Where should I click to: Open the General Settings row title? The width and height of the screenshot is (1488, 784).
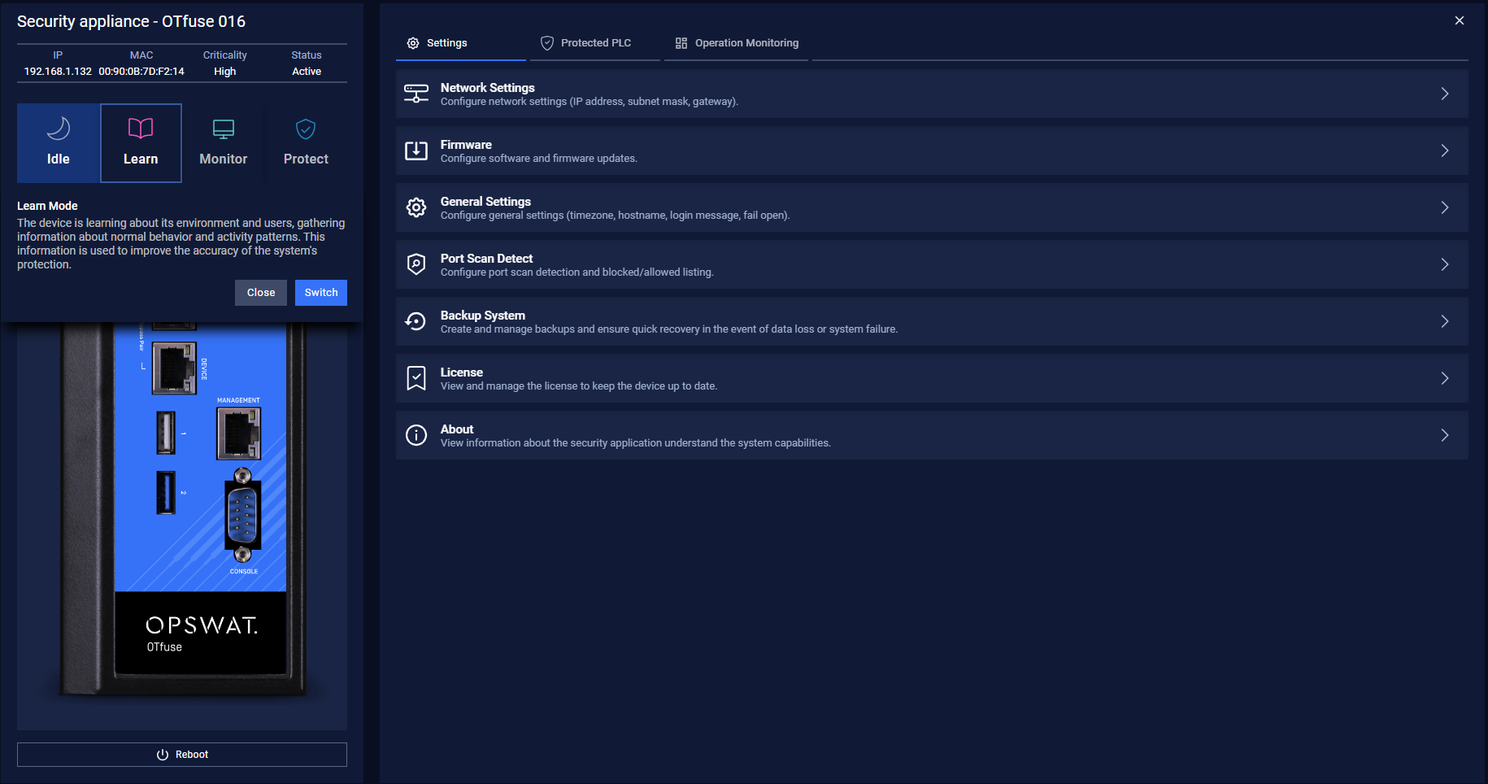point(485,202)
